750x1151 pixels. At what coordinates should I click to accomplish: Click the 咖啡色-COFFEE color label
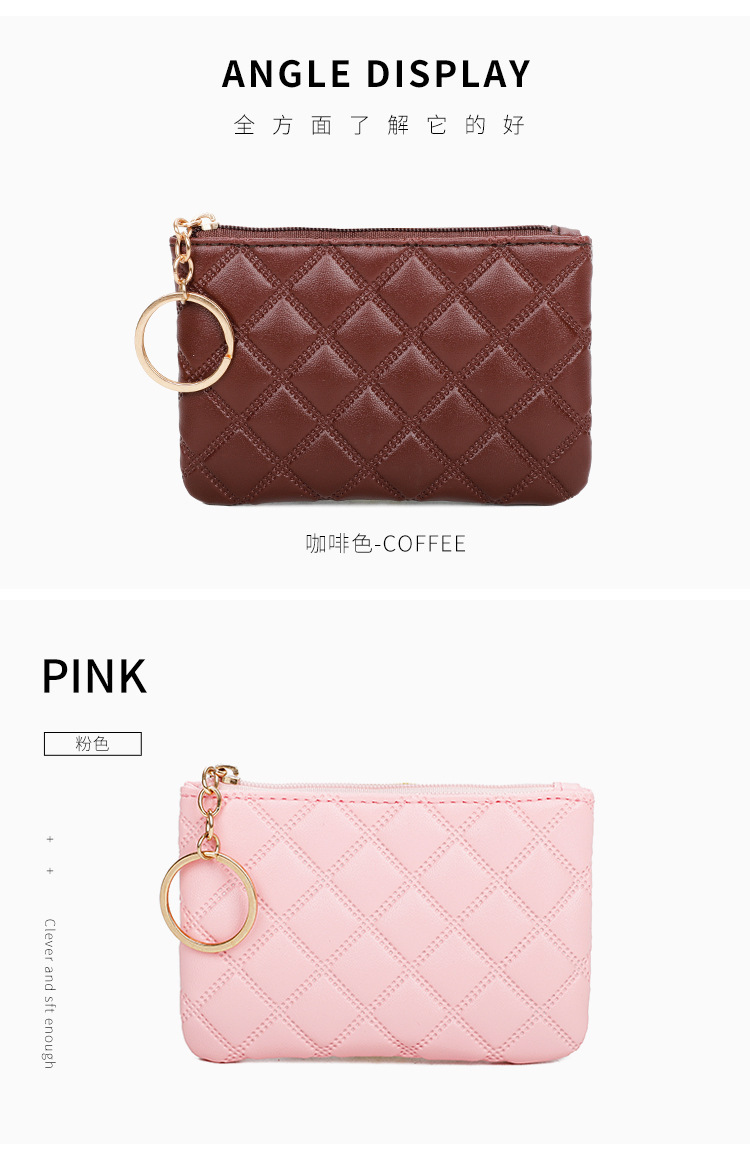(x=386, y=543)
